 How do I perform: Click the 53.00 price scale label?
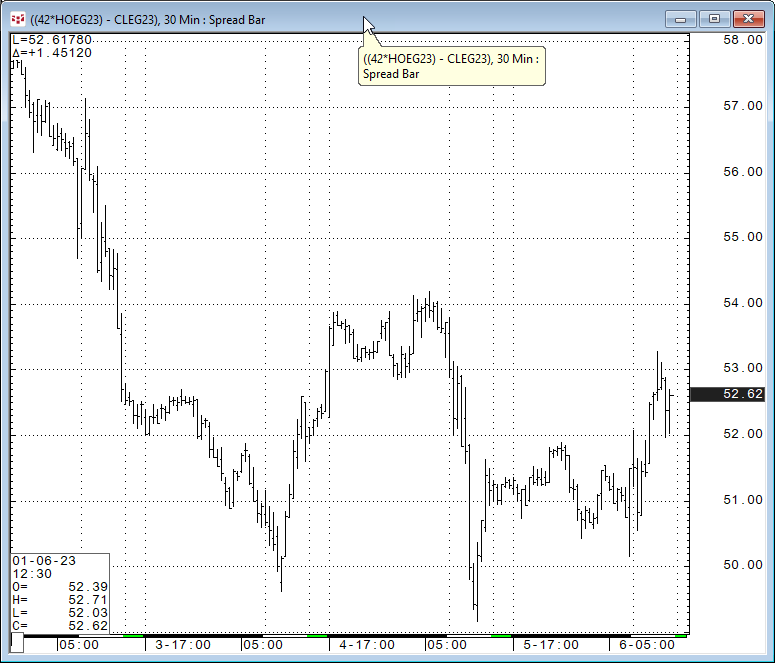coord(742,368)
